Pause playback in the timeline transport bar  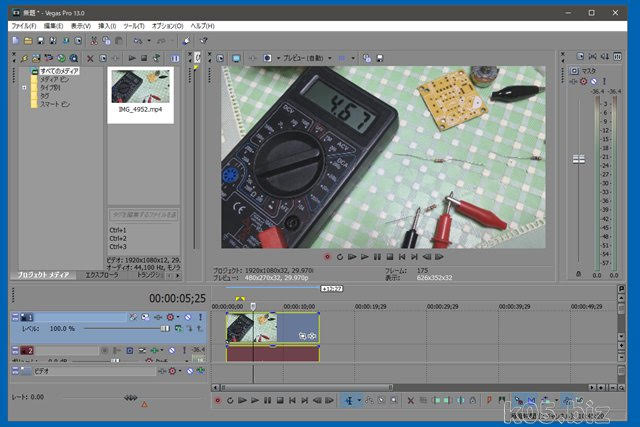pos(267,400)
